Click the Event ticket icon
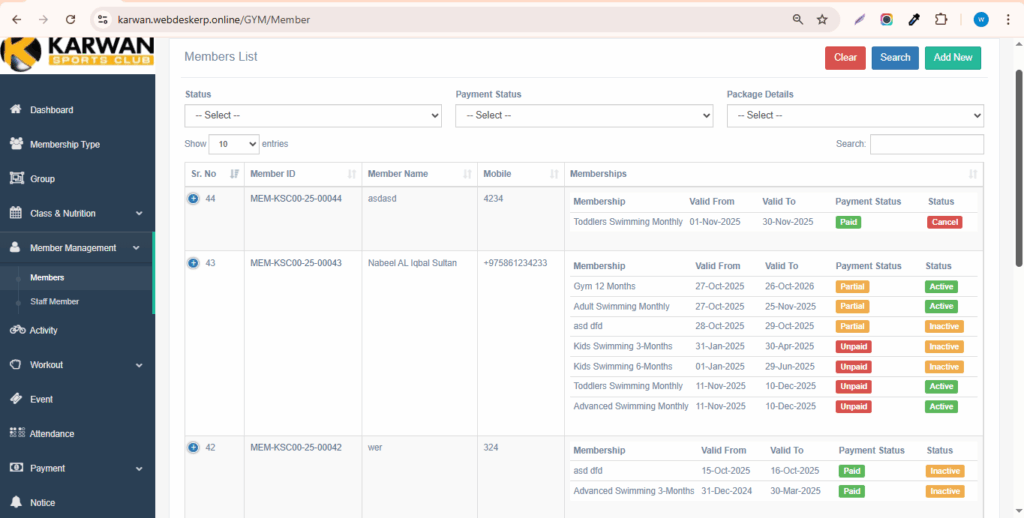The height and width of the screenshot is (518, 1024). click(16, 399)
